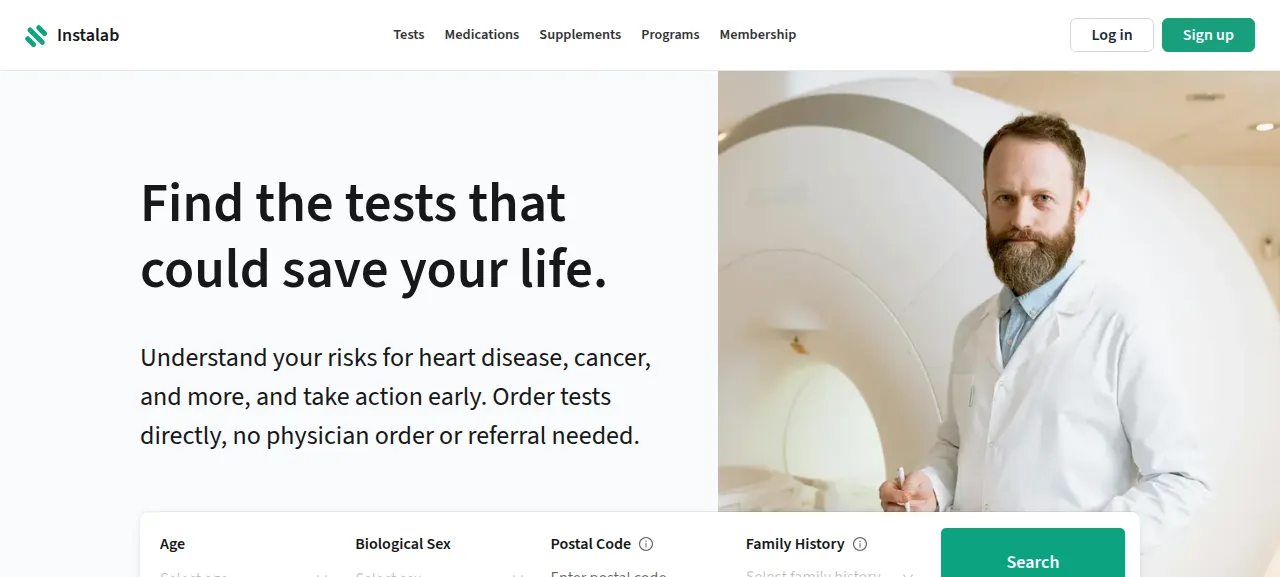Click the green Search button
Screen dimensions: 1280x577
pos(1033,553)
